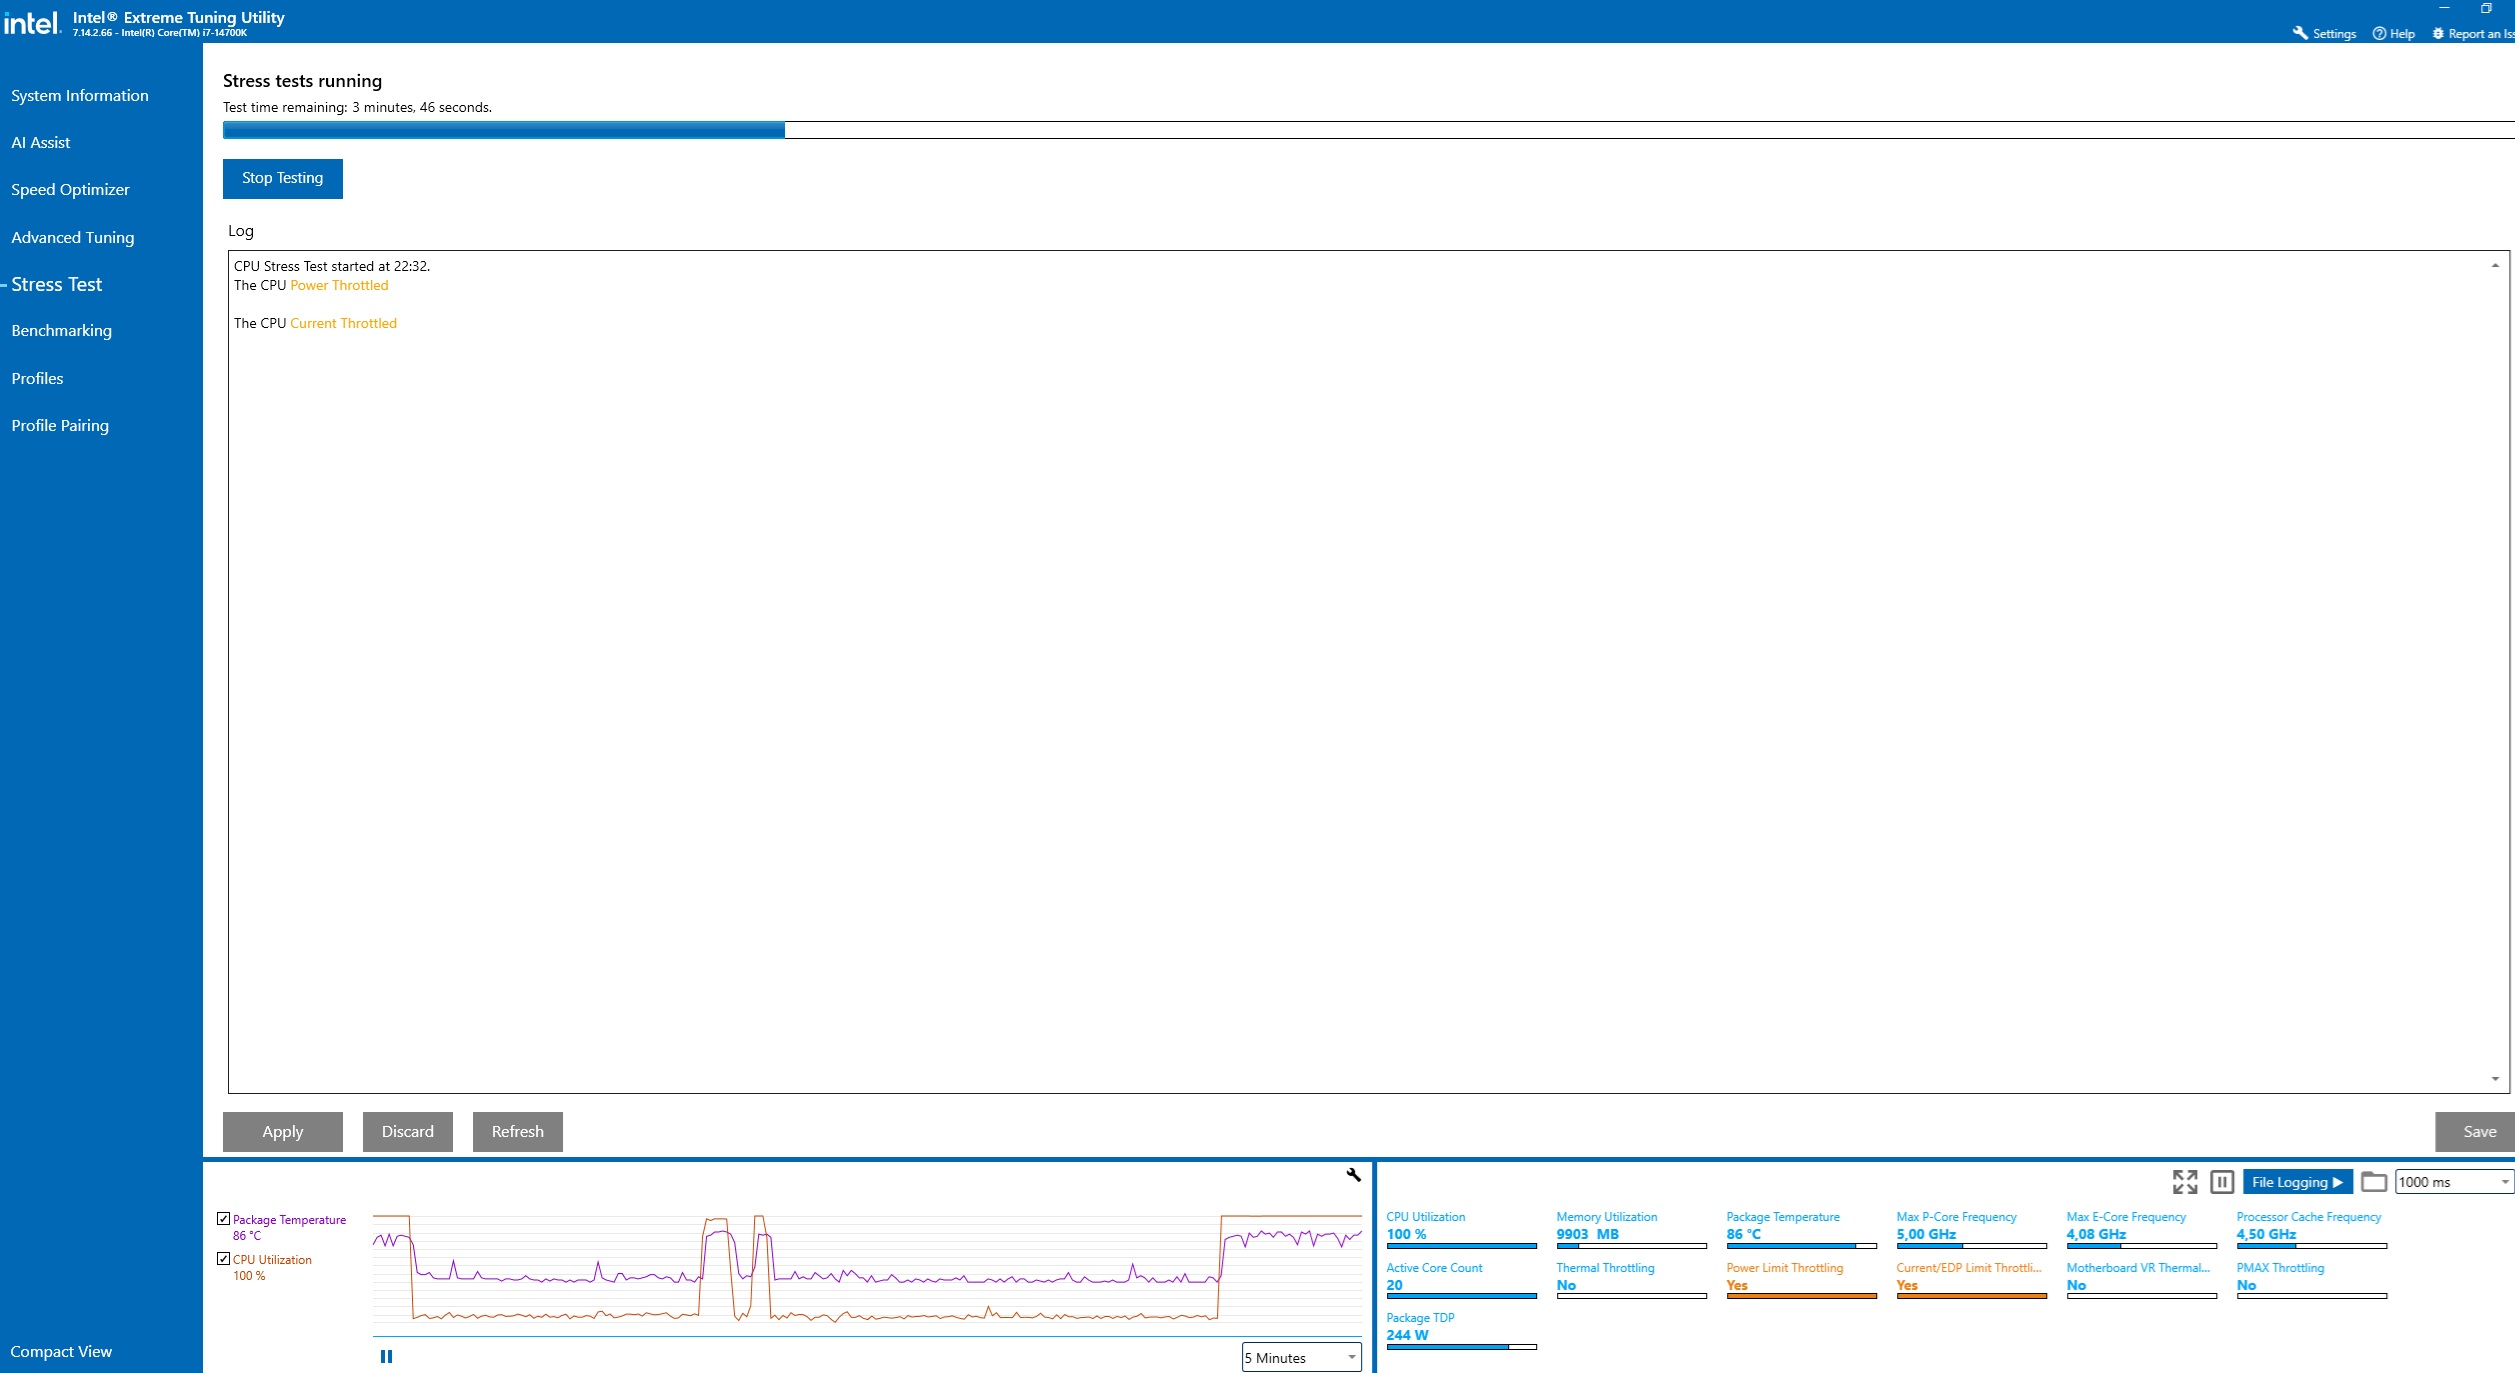Click the Intel logo
Screen dimensions: 2515x1373
[32, 22]
